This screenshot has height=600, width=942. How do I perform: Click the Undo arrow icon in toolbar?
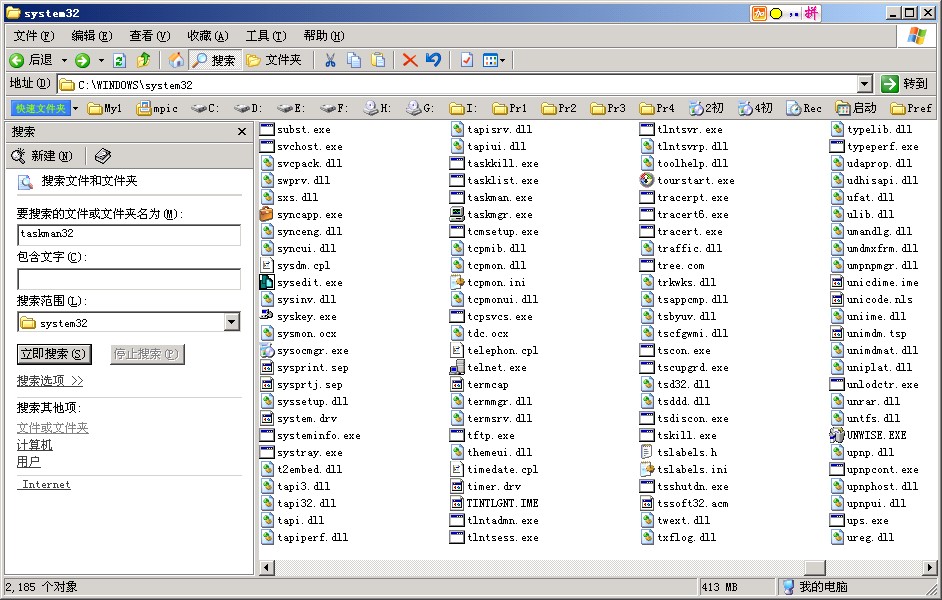pyautogui.click(x=433, y=61)
